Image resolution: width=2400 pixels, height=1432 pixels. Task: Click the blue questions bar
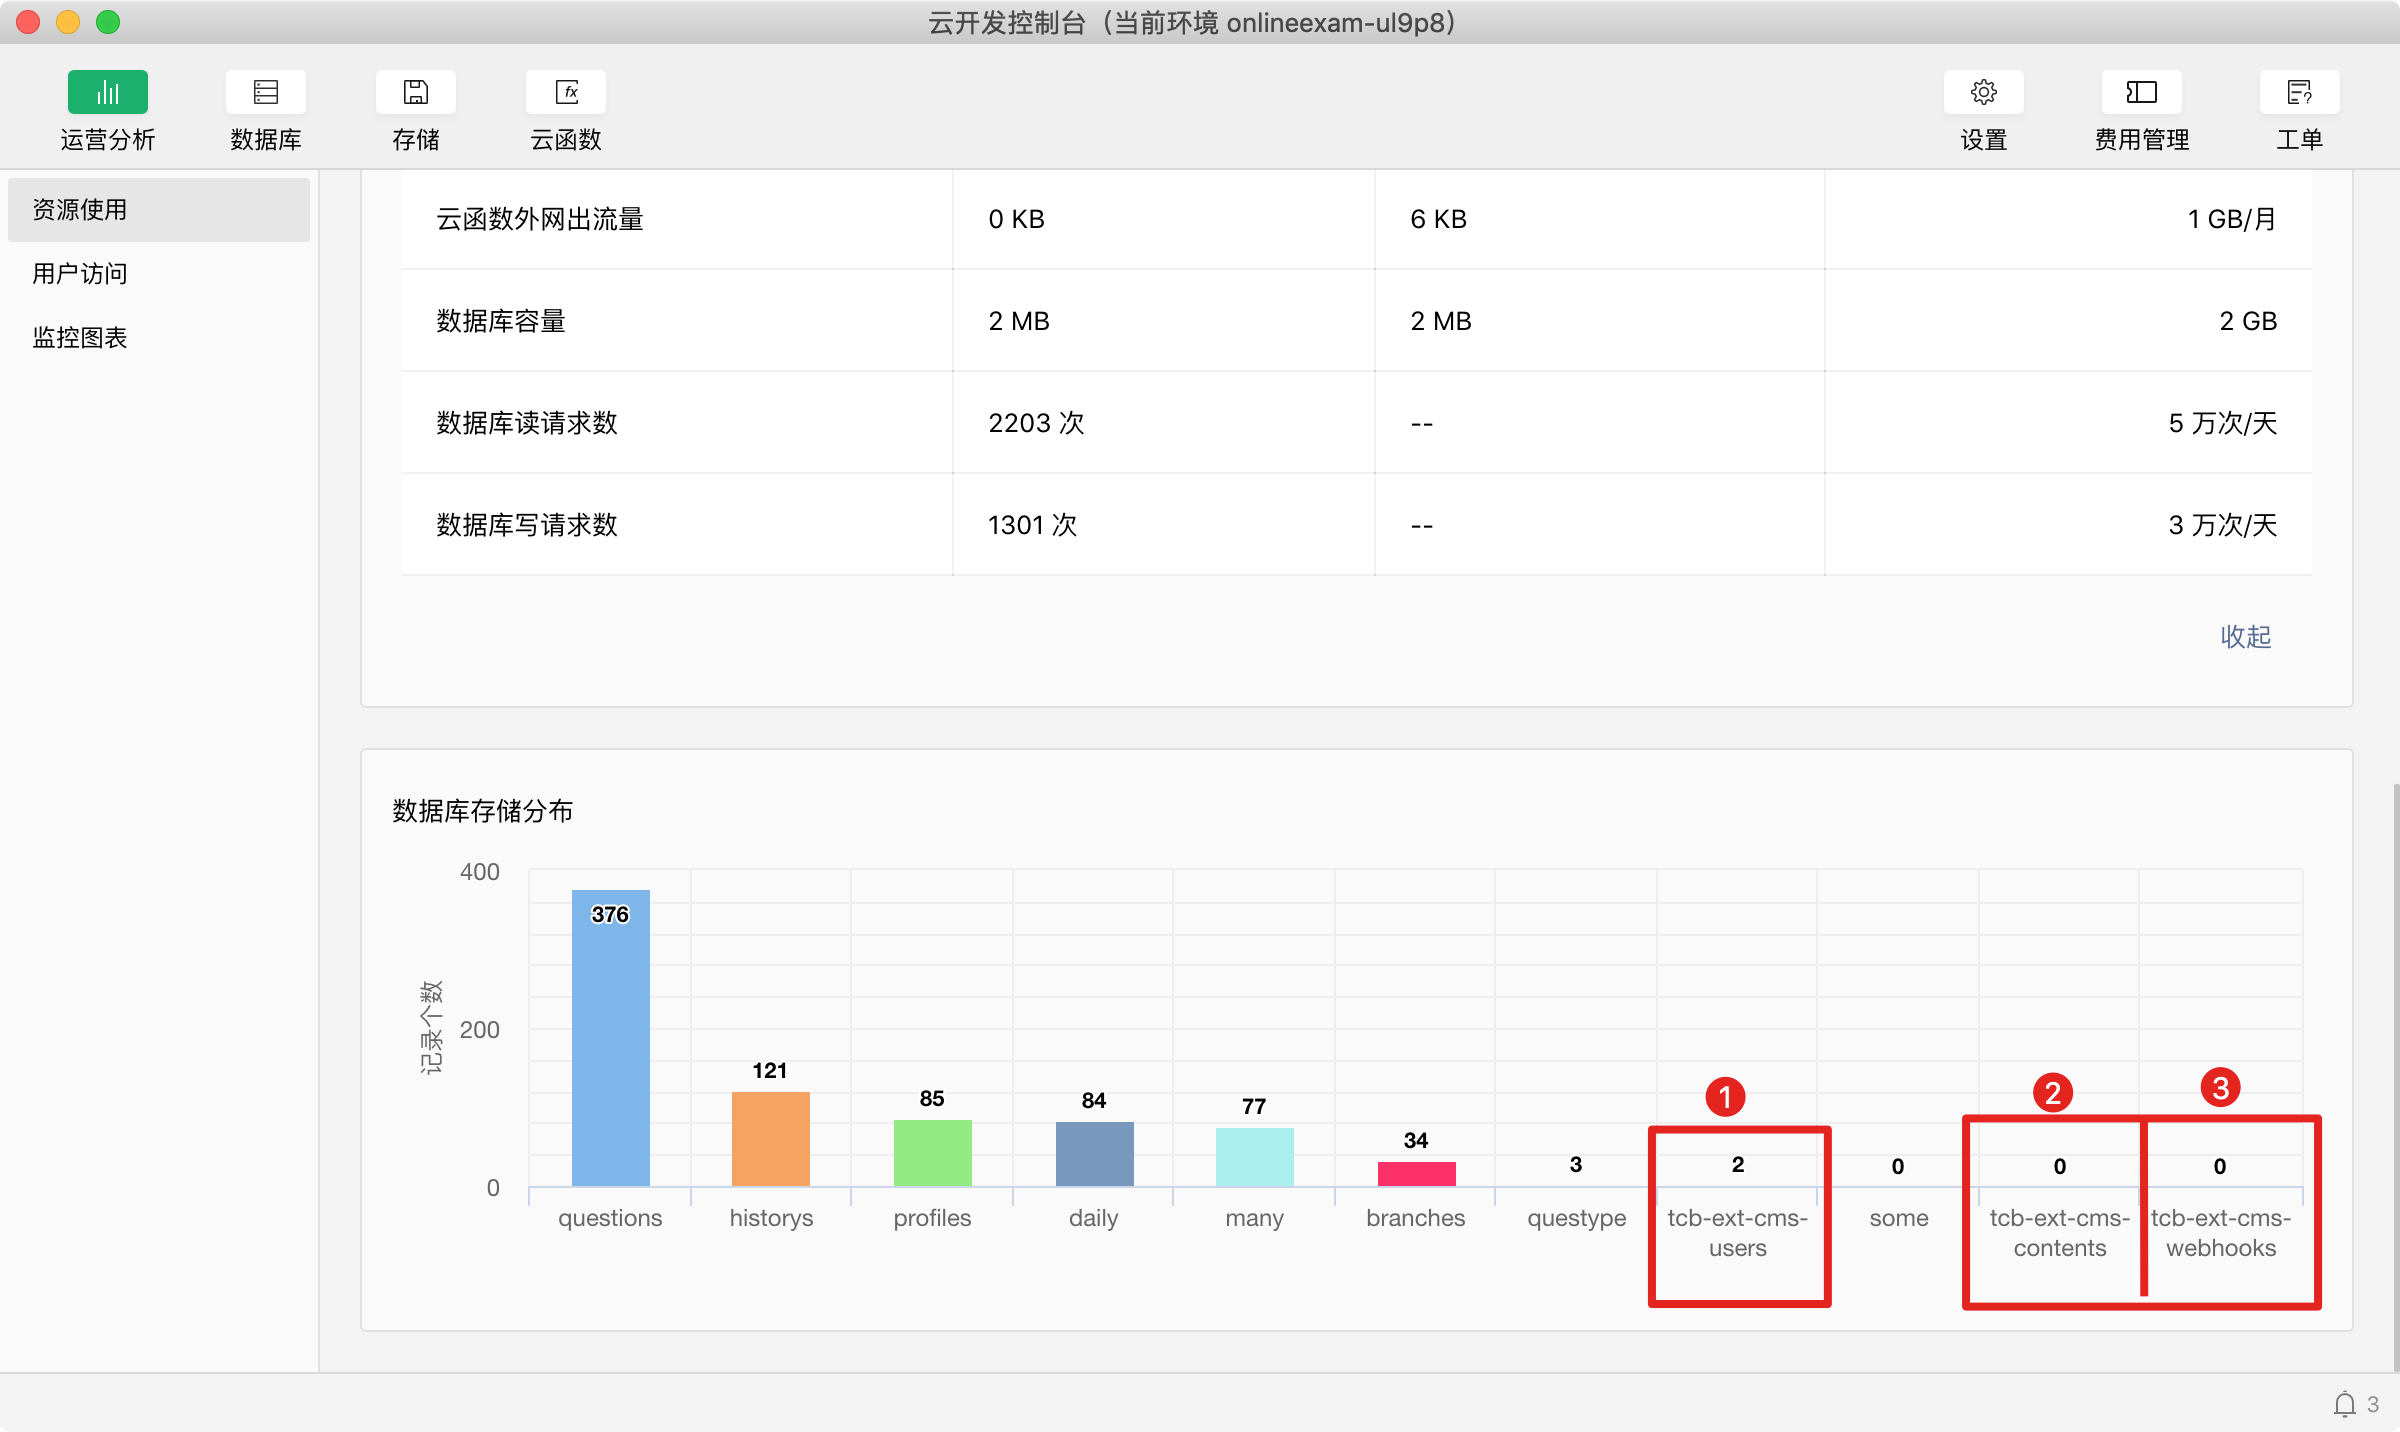[610, 1040]
